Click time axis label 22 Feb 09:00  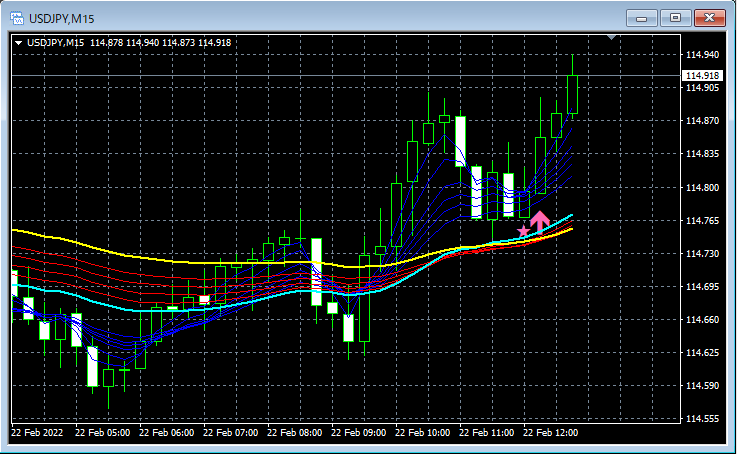pyautogui.click(x=359, y=432)
